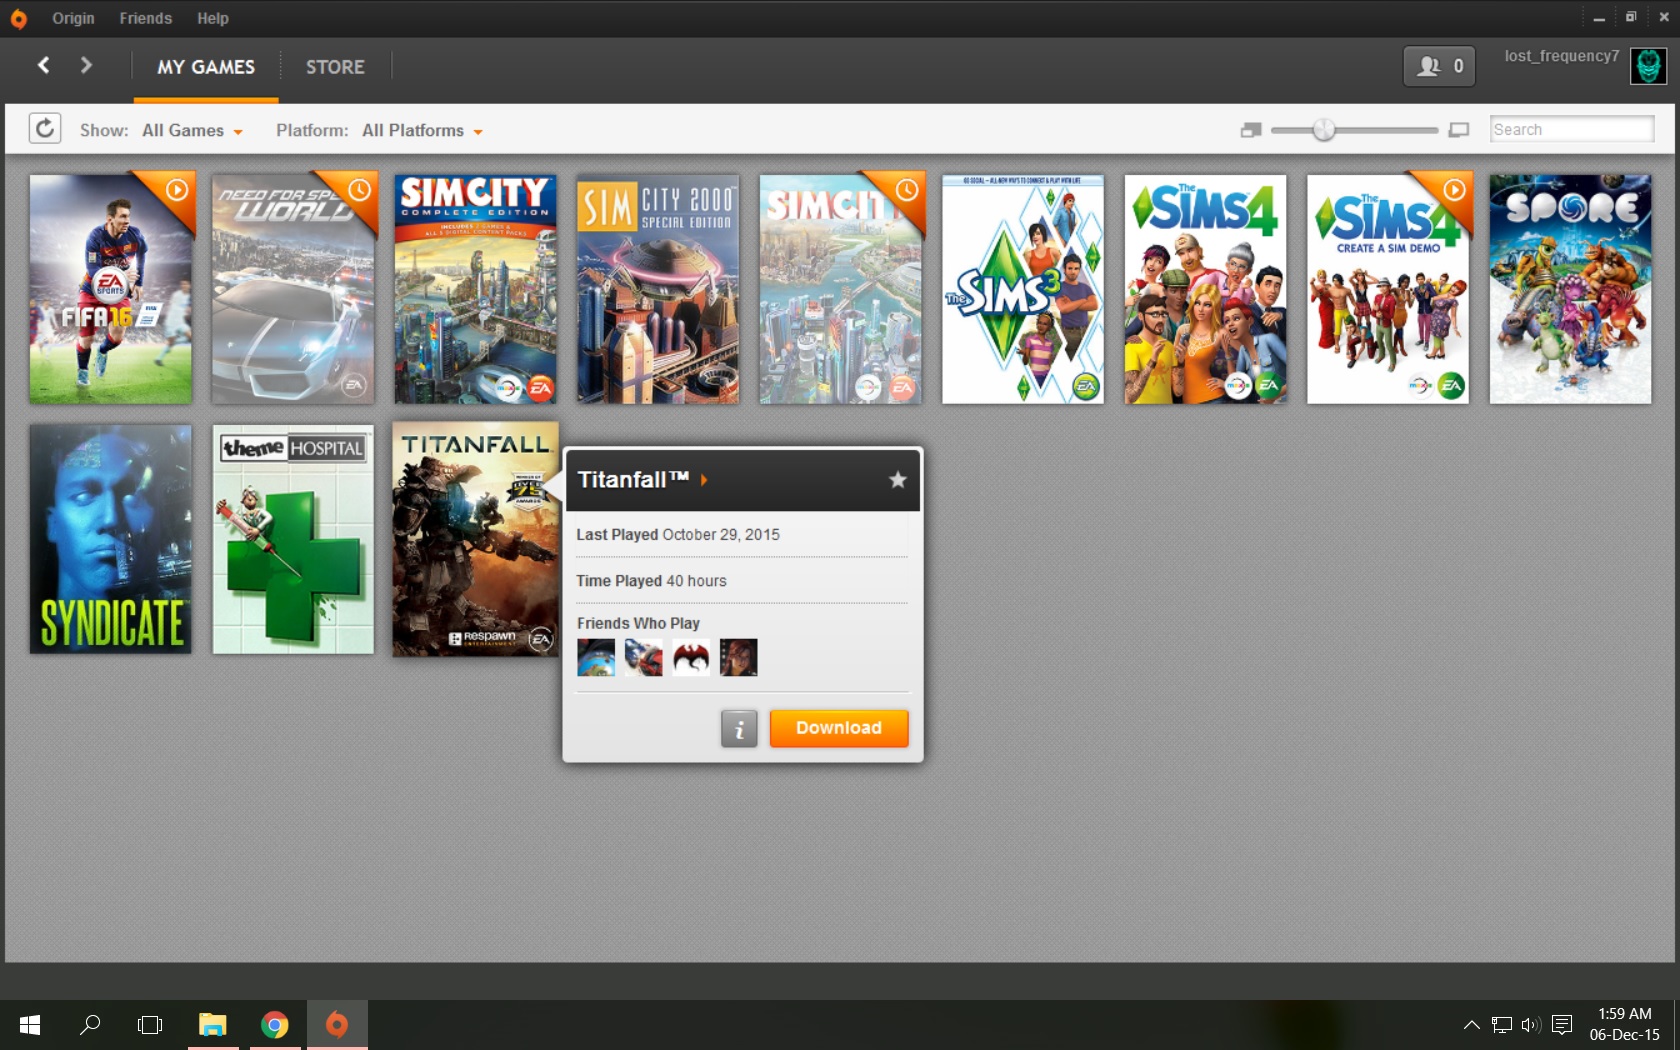The width and height of the screenshot is (1680, 1050).
Task: Open the Friends menu
Action: tap(145, 18)
